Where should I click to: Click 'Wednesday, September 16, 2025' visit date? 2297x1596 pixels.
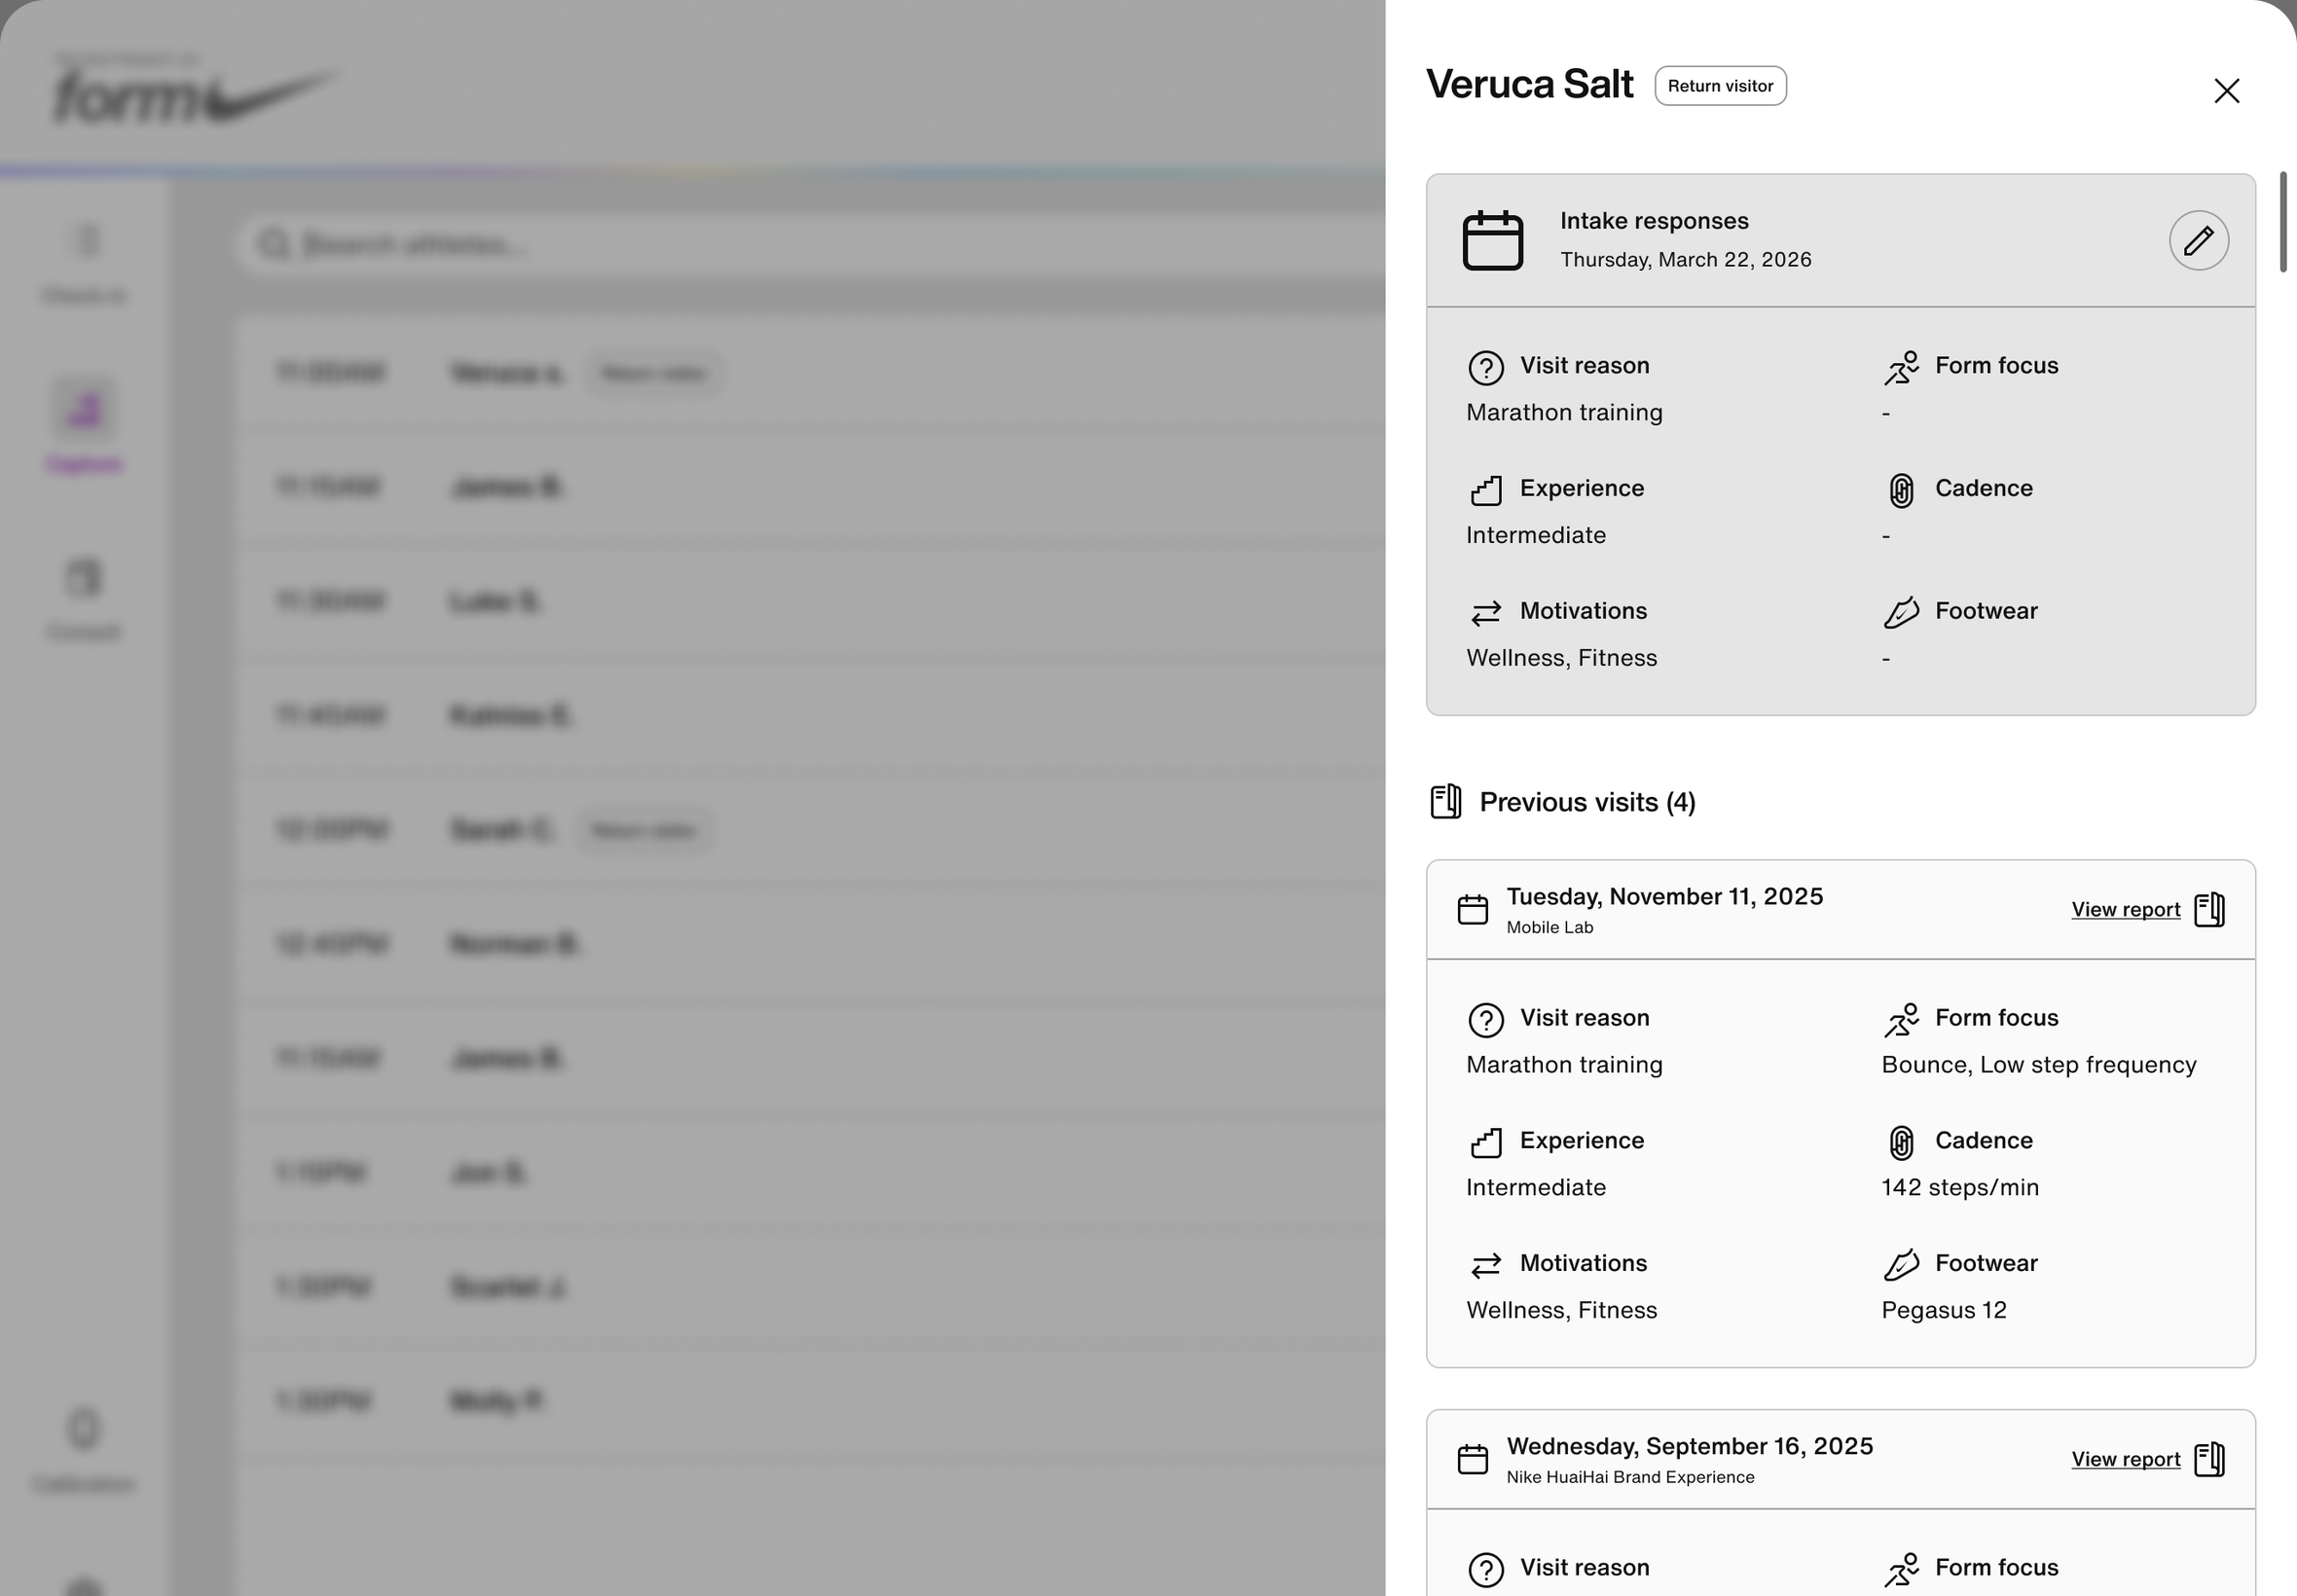(1689, 1446)
